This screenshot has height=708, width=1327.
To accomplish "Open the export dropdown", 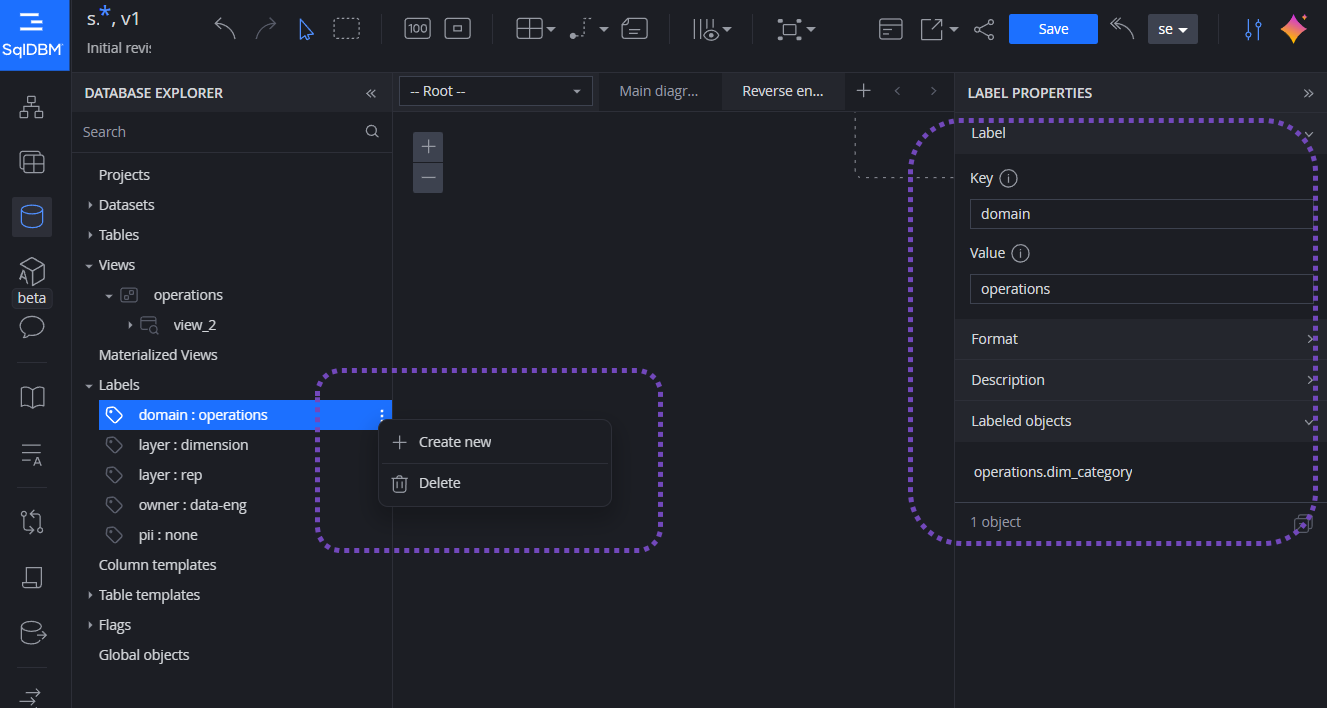I will click(x=939, y=29).
